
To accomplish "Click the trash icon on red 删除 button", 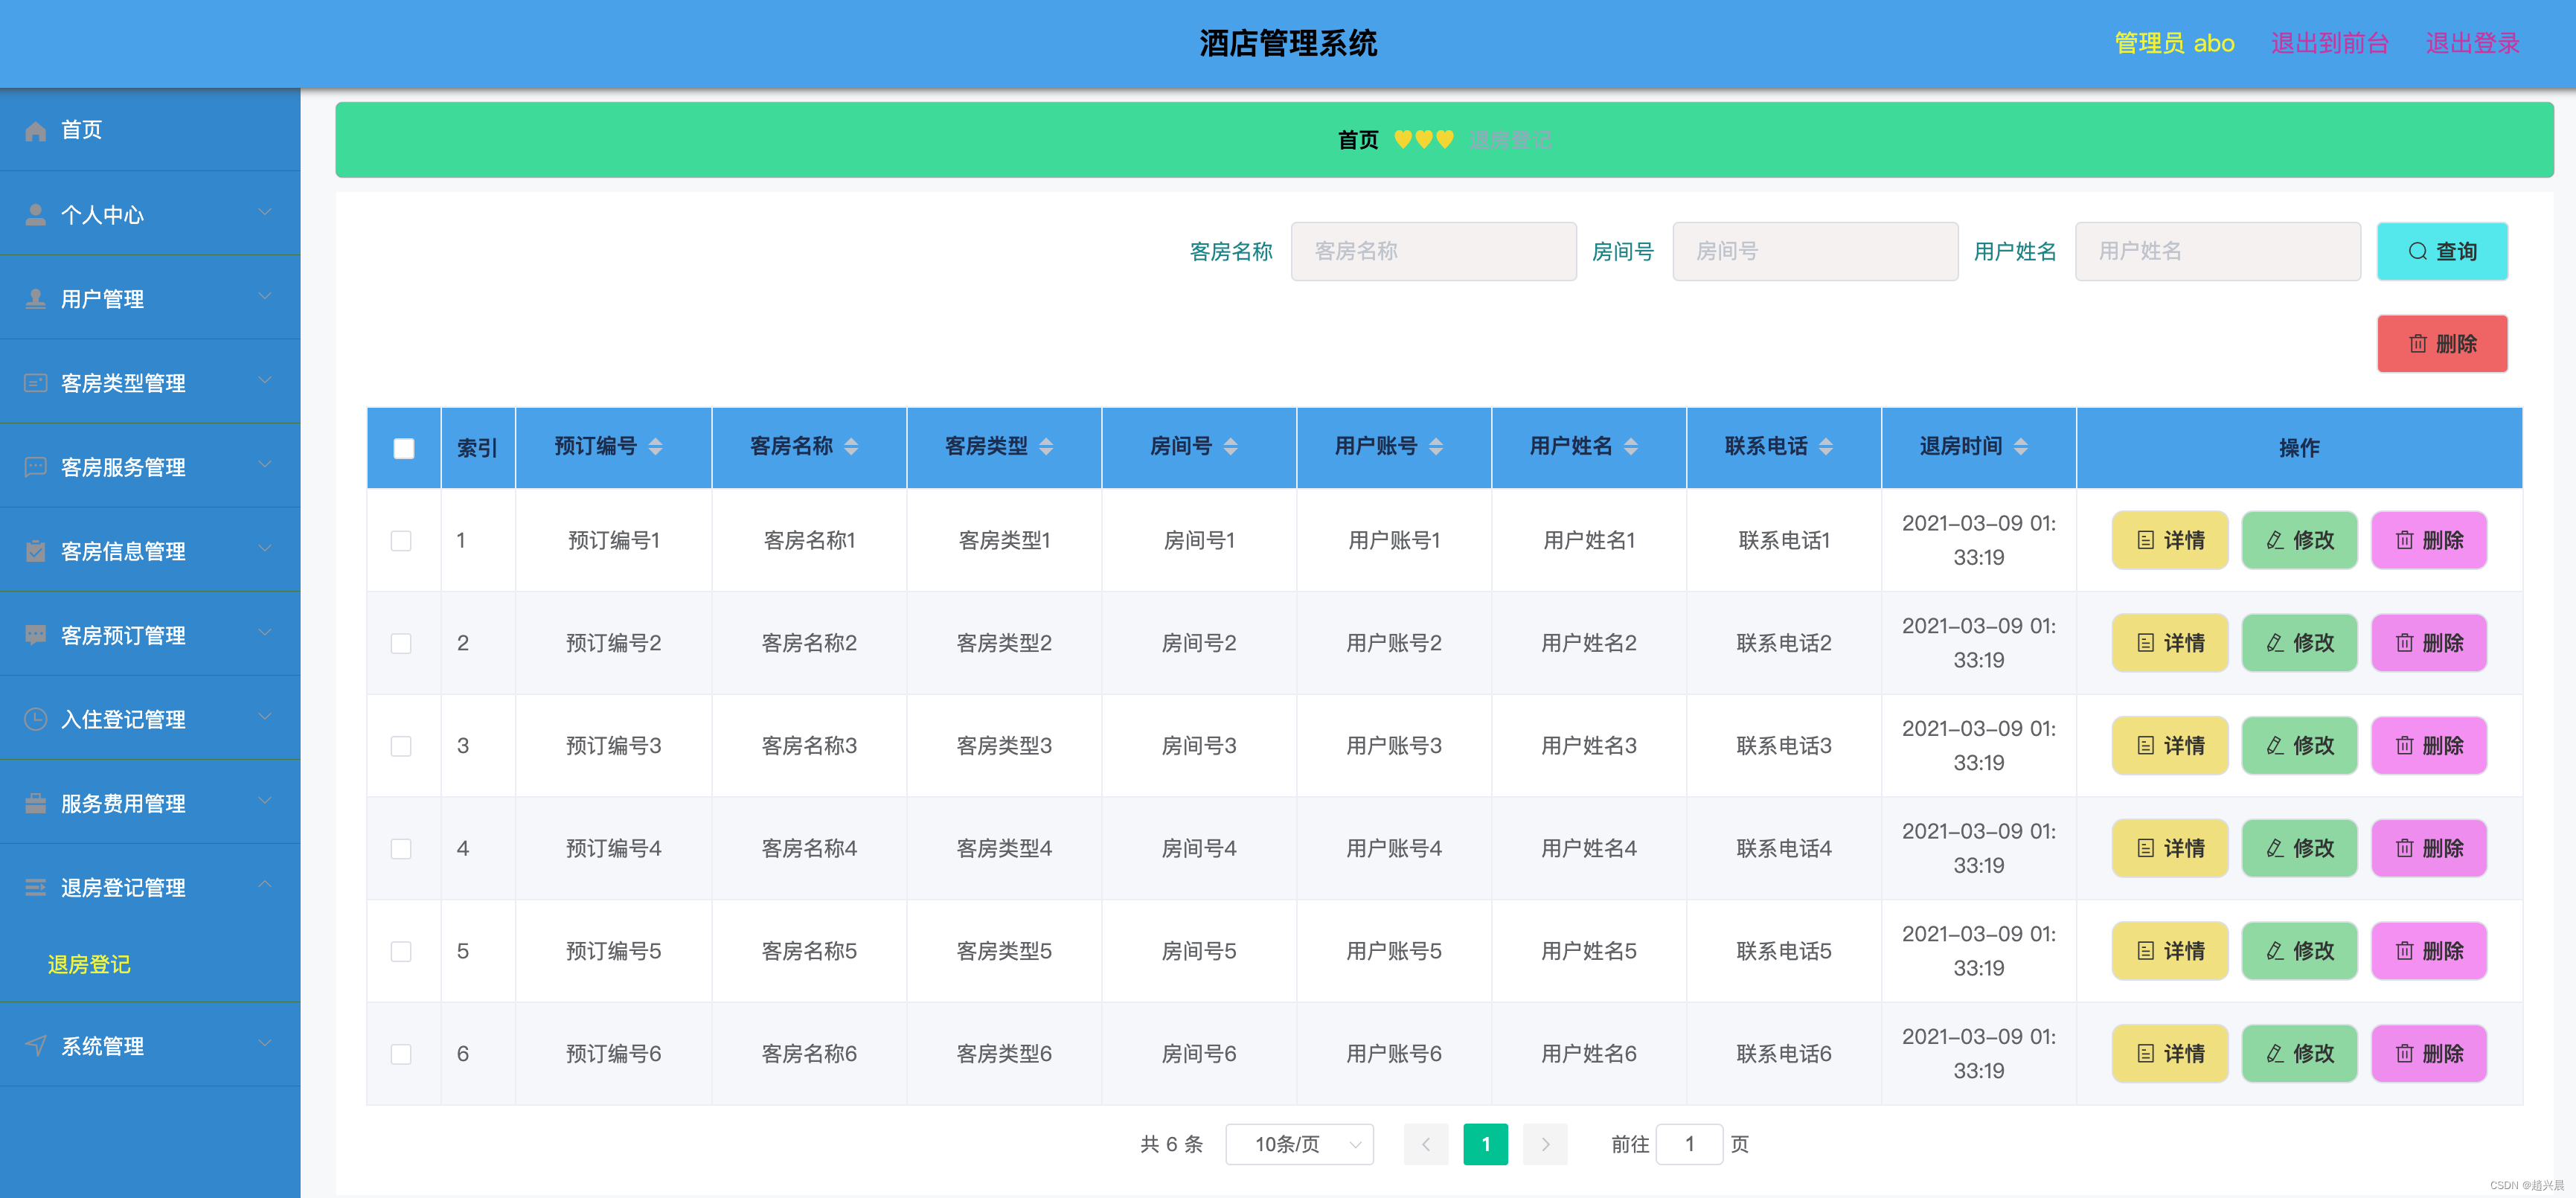I will coord(2419,343).
